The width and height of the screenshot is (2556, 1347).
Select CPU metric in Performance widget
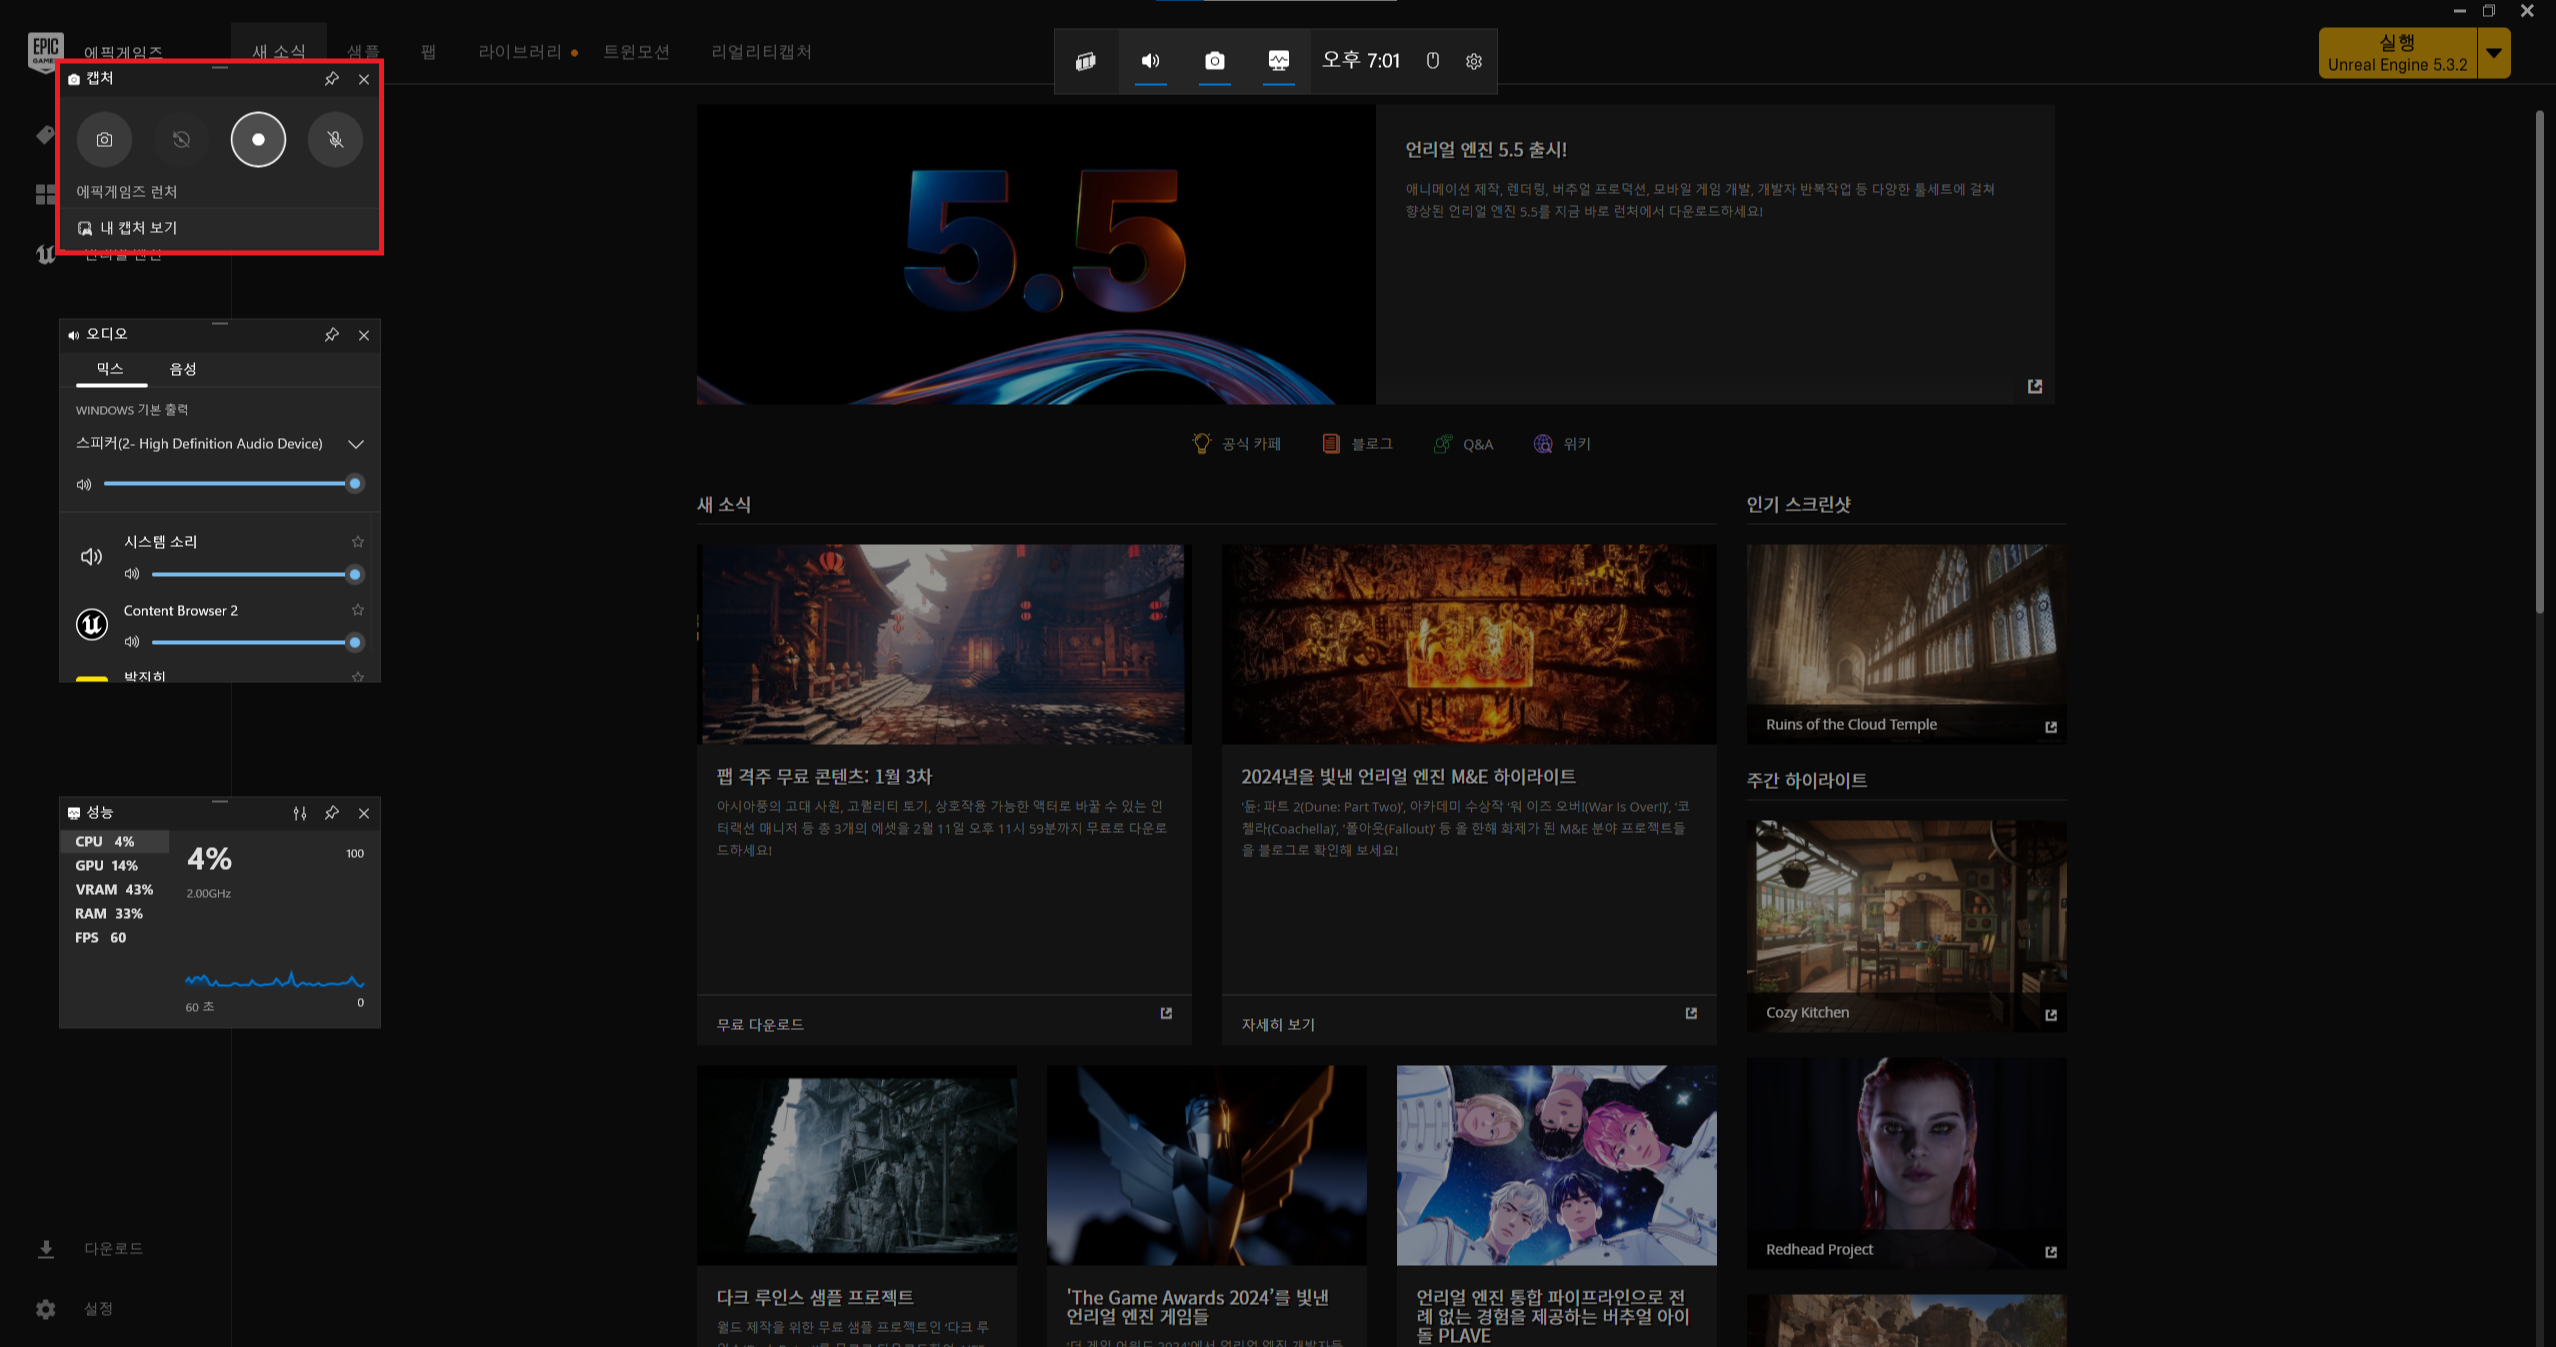(x=105, y=842)
